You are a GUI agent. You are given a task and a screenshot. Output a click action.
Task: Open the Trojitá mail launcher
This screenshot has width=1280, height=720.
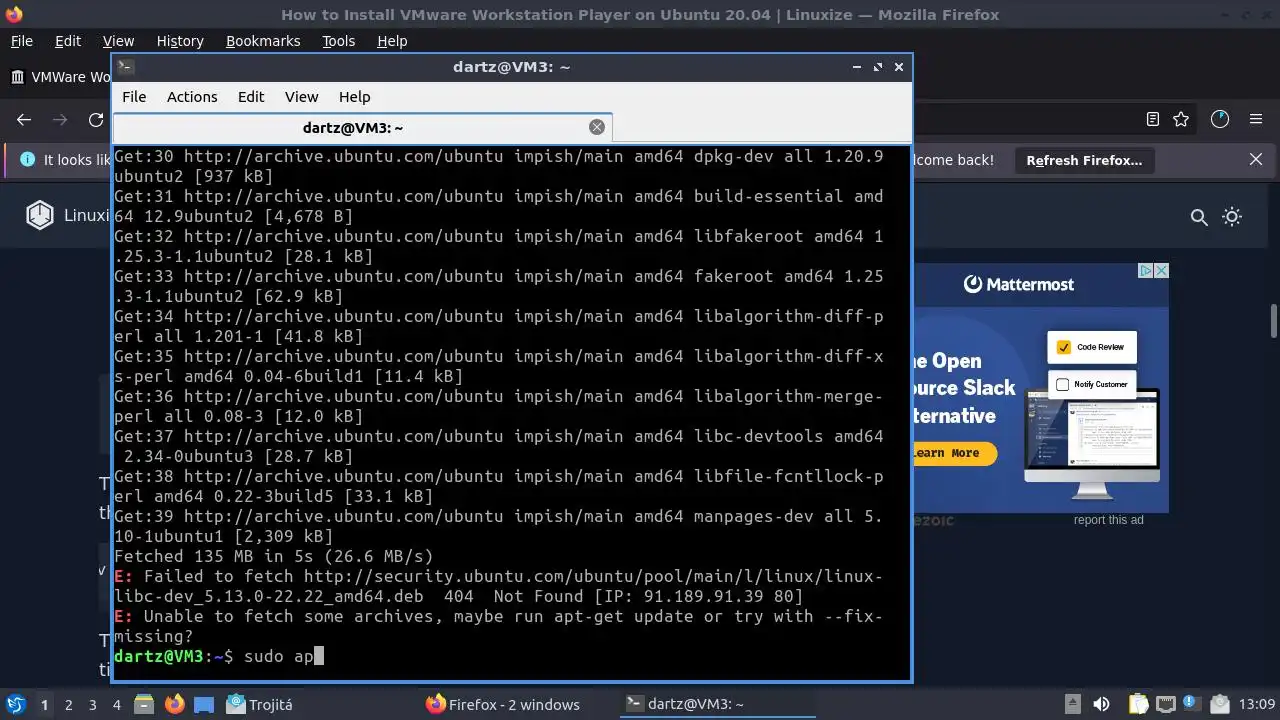[x=259, y=705]
